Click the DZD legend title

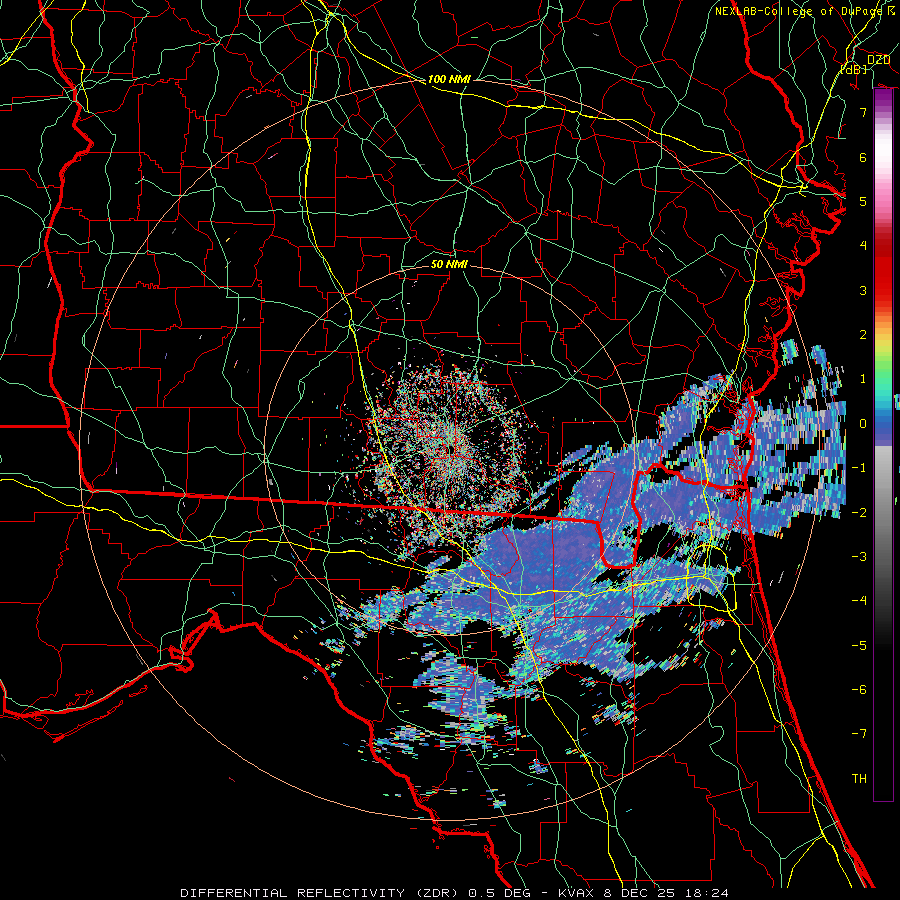pos(878,60)
